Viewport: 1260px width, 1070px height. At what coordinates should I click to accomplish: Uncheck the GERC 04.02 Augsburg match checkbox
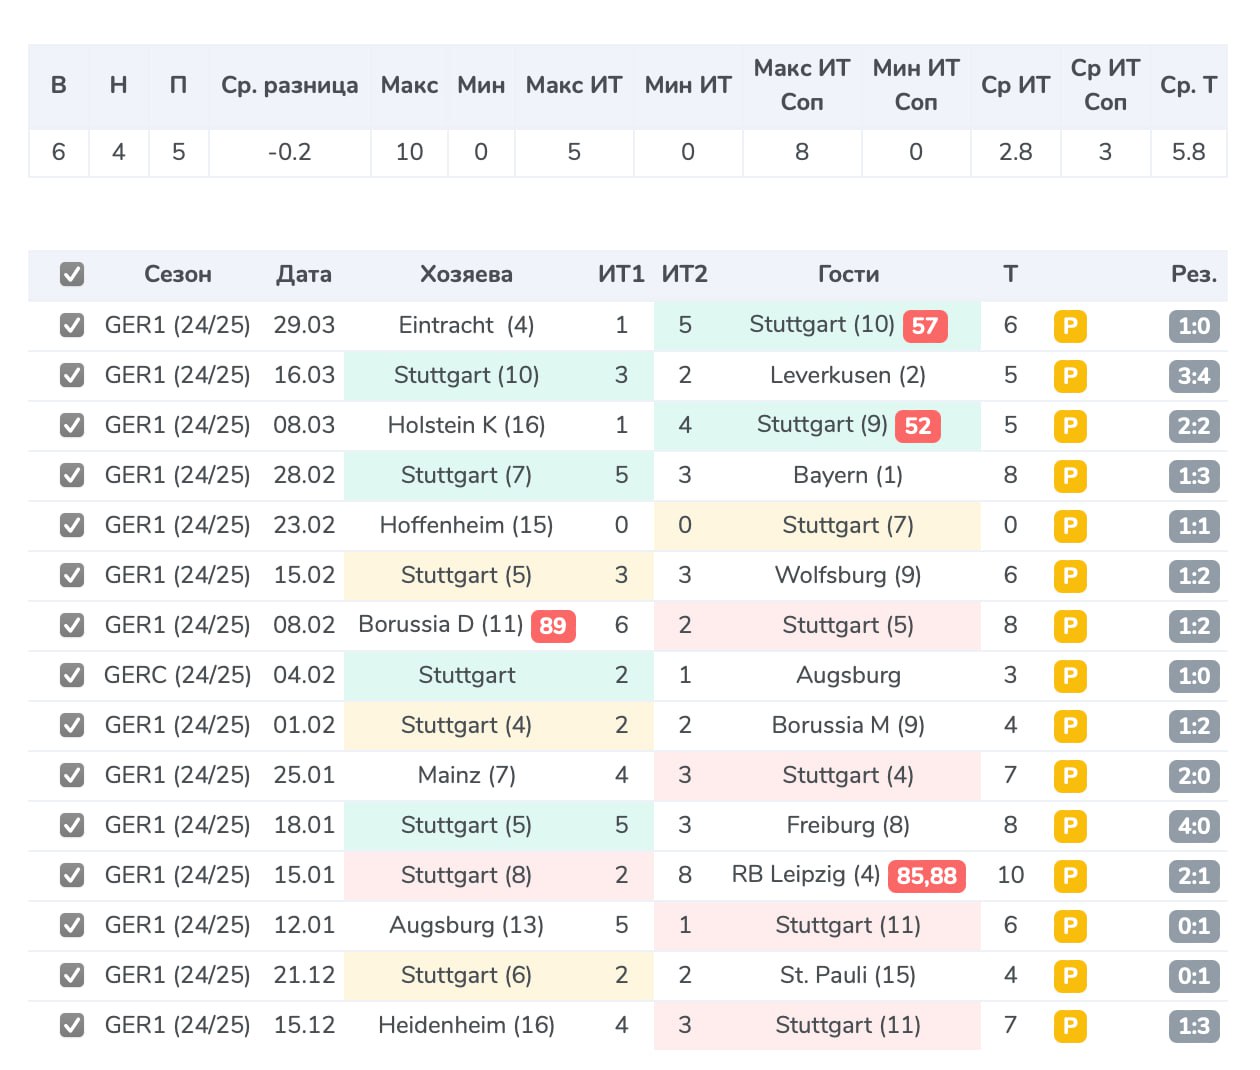(72, 675)
